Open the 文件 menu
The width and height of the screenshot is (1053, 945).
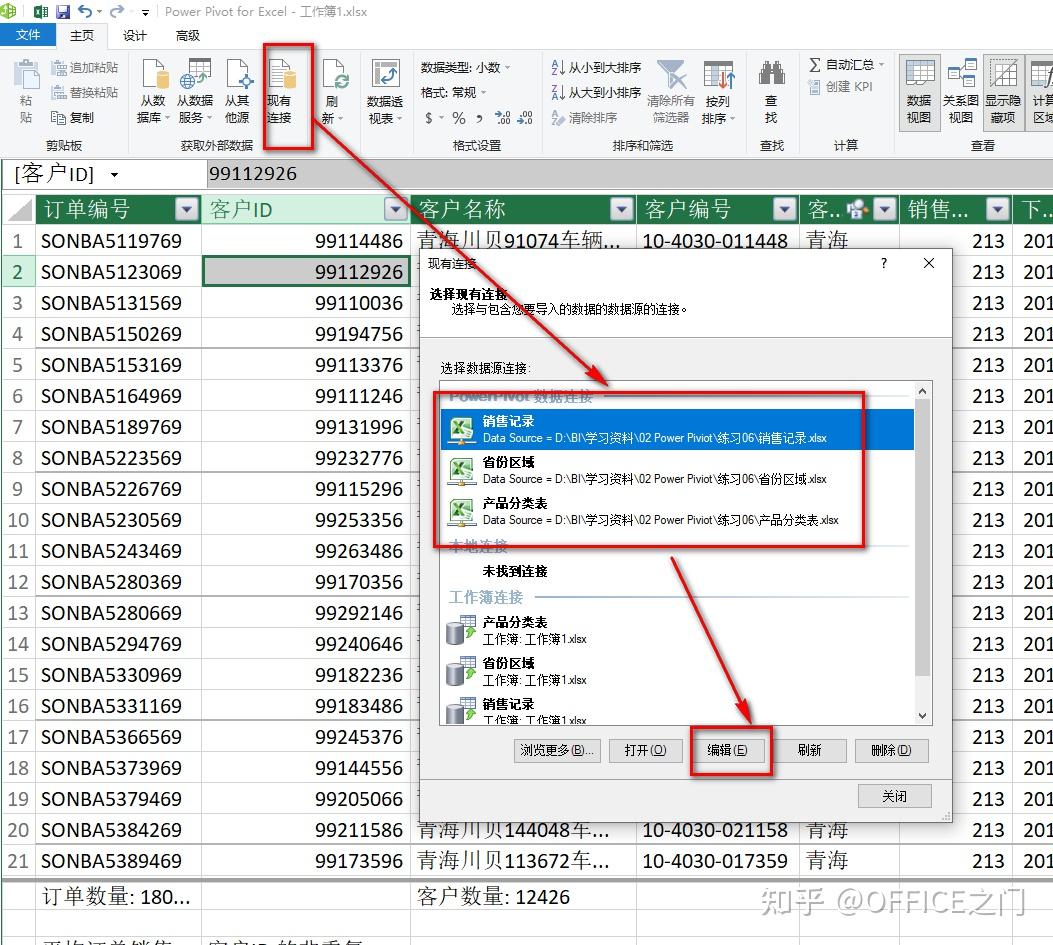(x=28, y=35)
